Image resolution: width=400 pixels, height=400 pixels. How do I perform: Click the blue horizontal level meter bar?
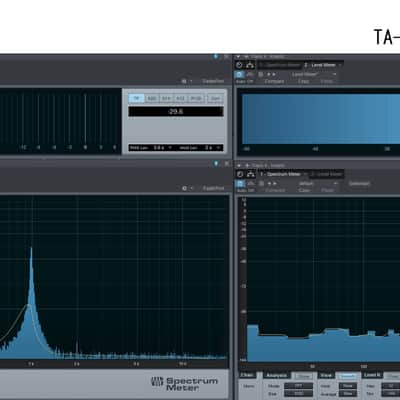pyautogui.click(x=321, y=119)
